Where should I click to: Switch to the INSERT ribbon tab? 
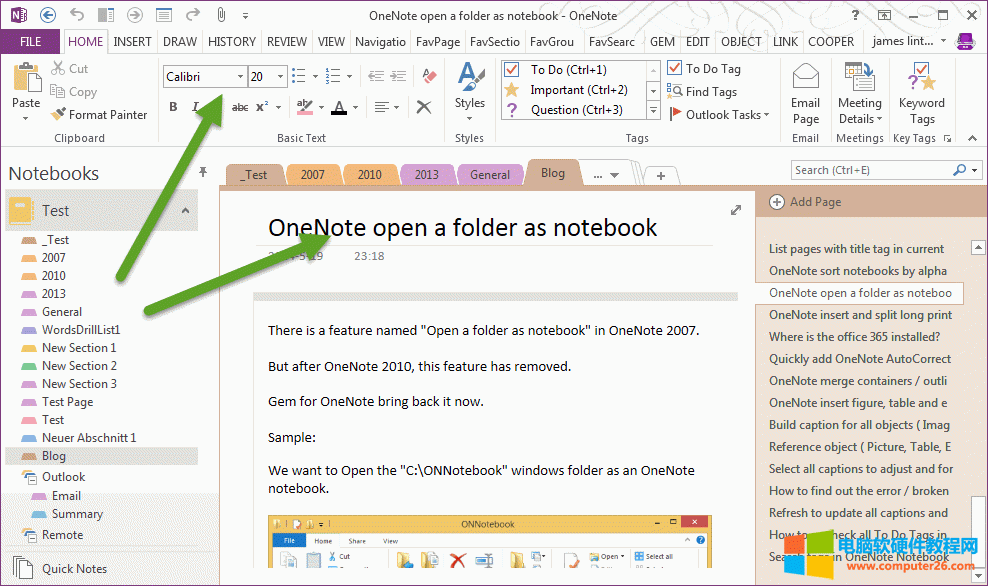tap(132, 41)
